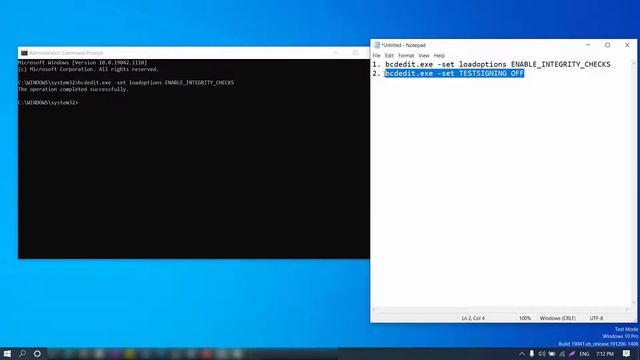Open the Action Center notifications icon
This screenshot has width=640, height=360.
[x=627, y=353]
